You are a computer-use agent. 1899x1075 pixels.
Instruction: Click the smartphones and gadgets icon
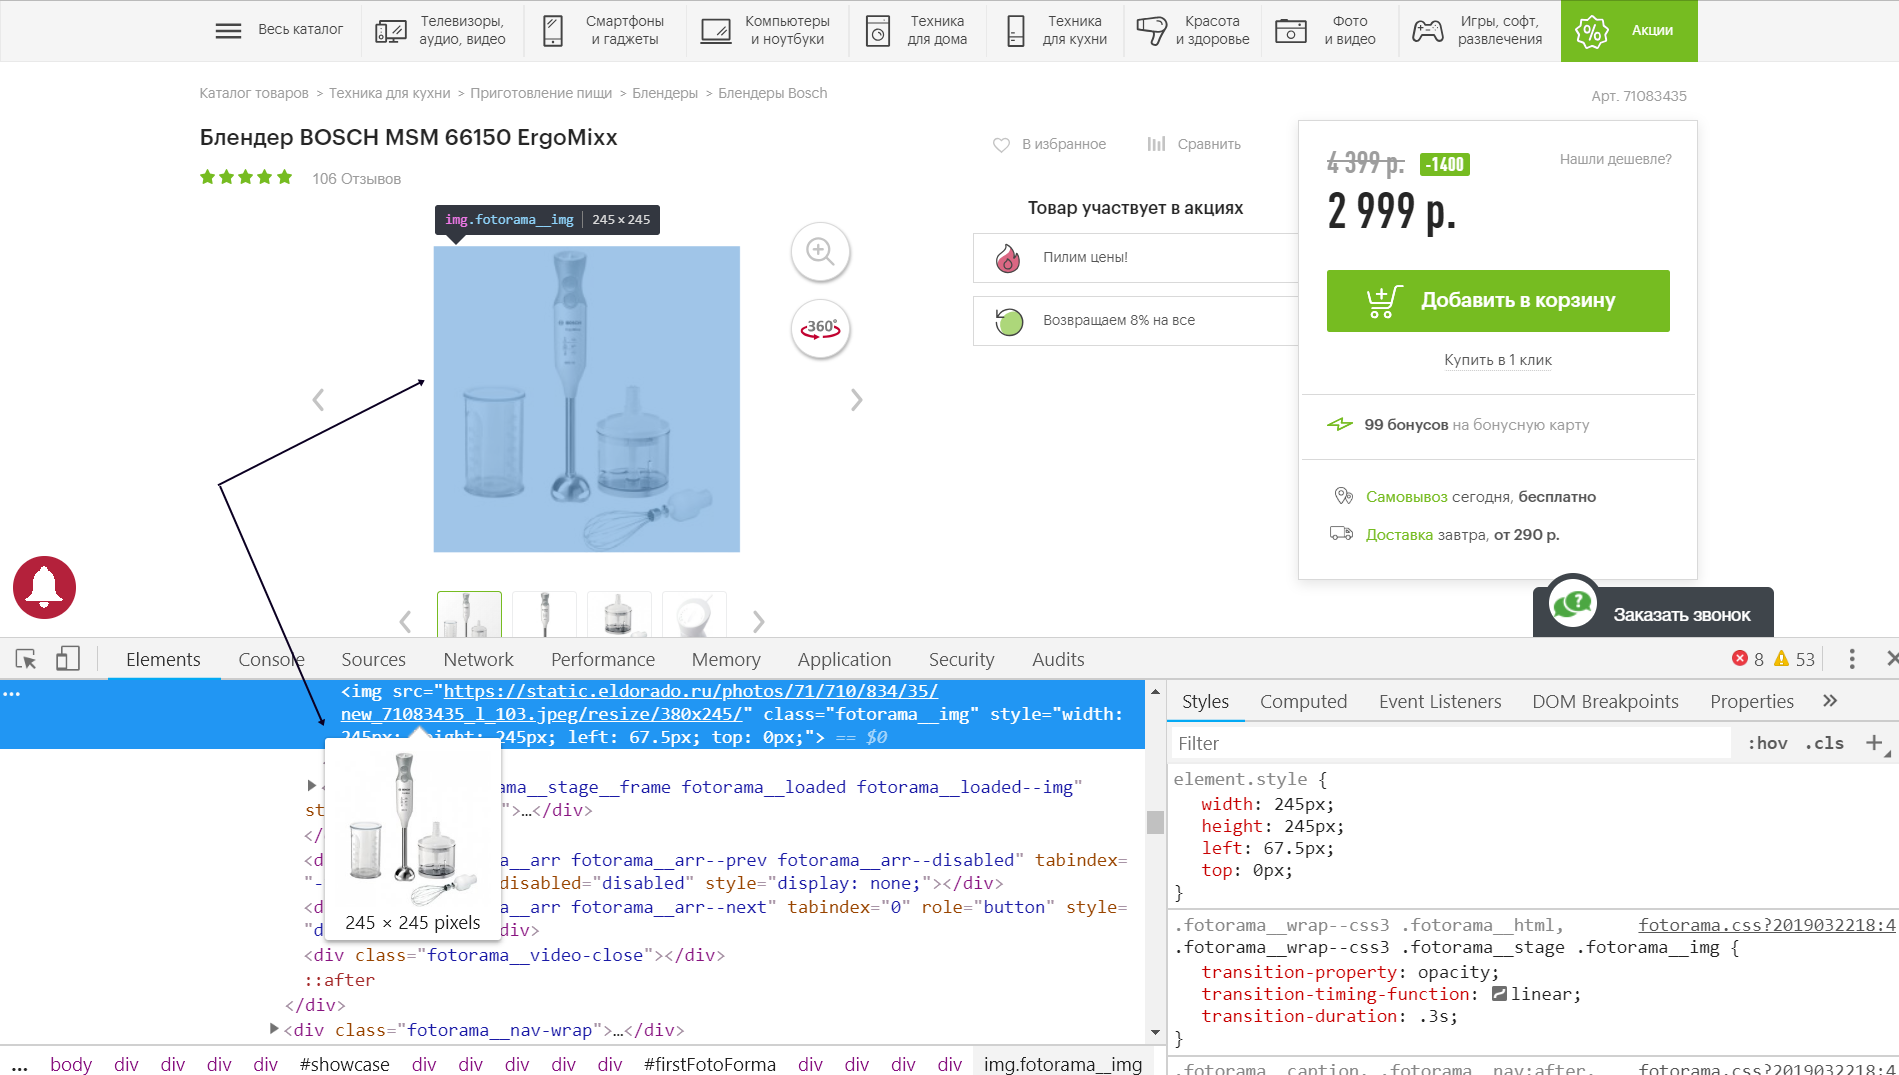pyautogui.click(x=553, y=31)
